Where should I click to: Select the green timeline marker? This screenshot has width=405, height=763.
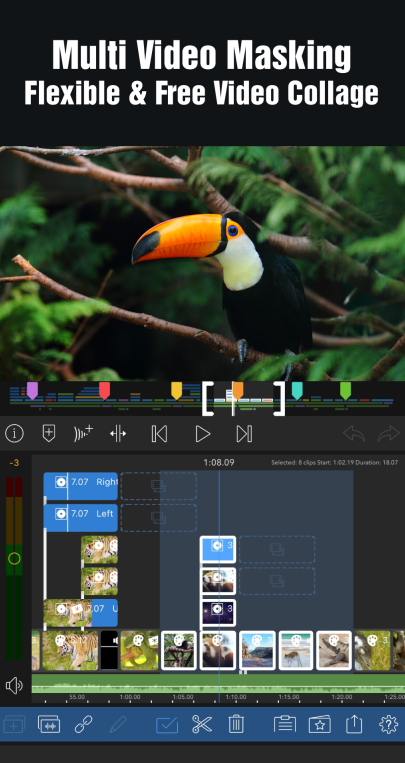345,390
